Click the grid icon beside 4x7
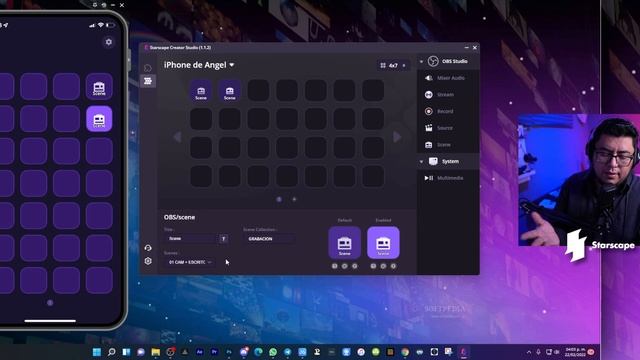Screen dimensions: 640x360 [x=383, y=65]
